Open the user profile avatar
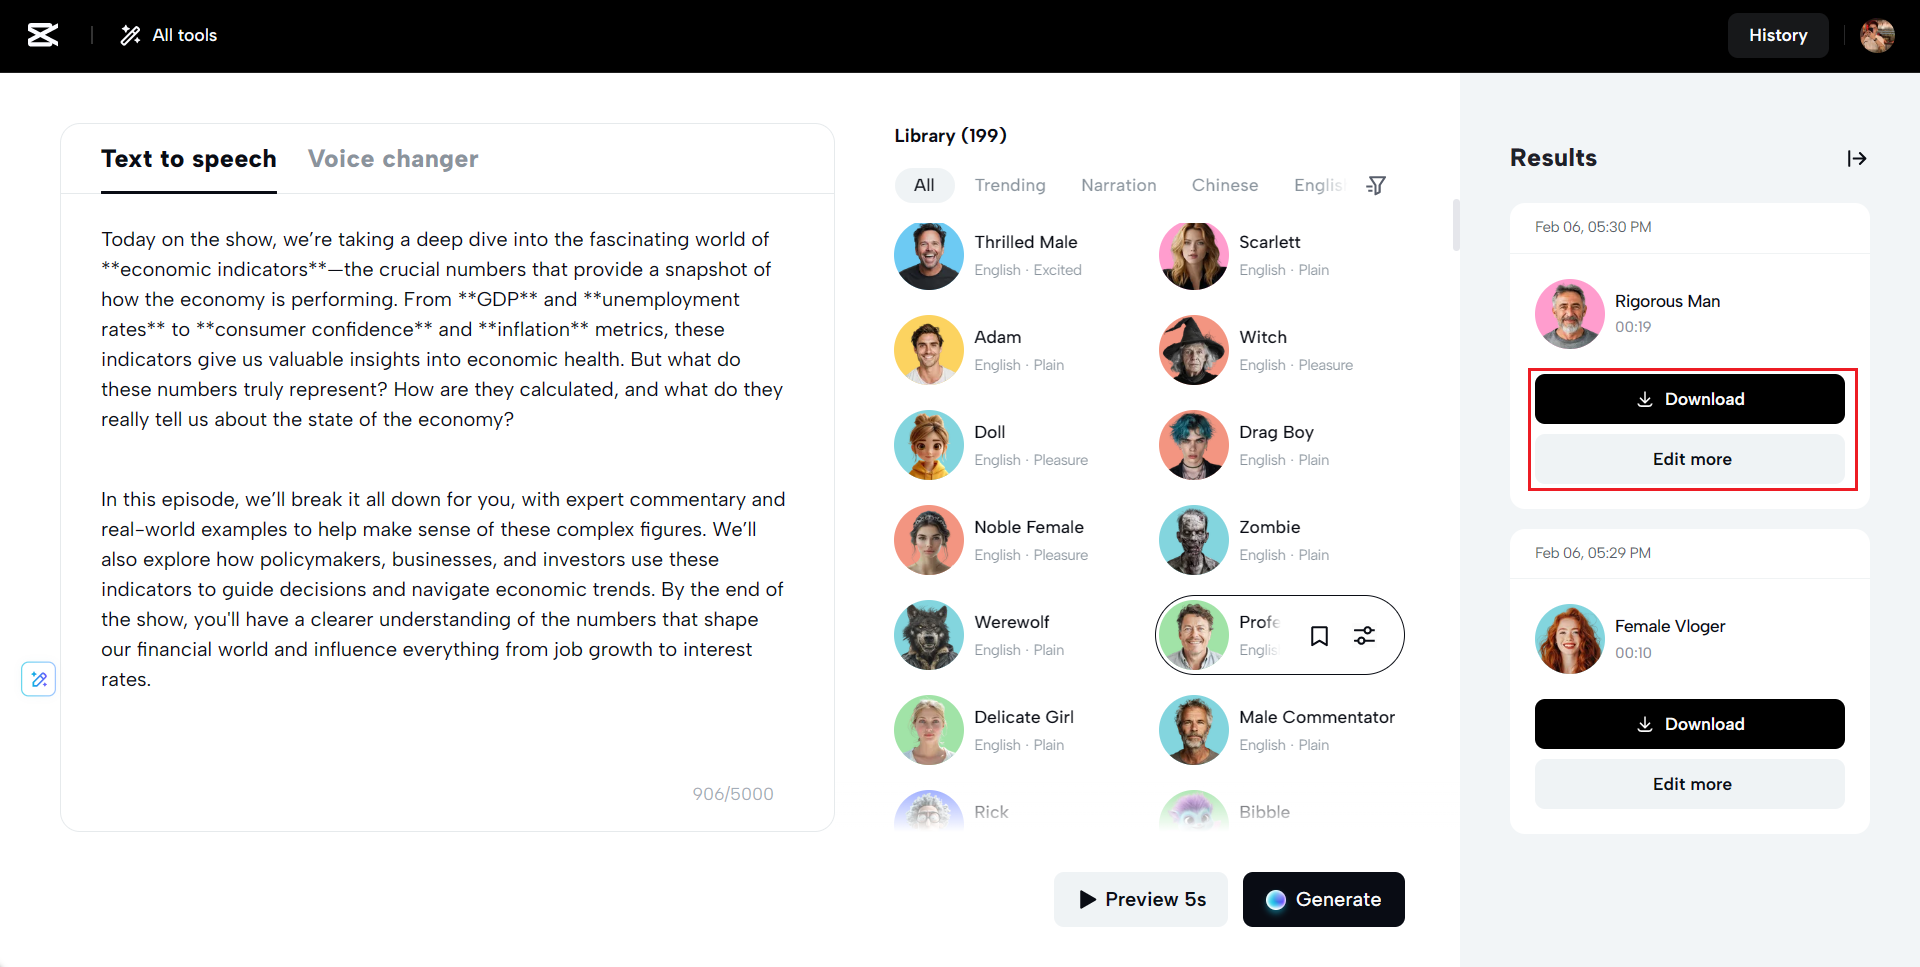 pos(1876,35)
